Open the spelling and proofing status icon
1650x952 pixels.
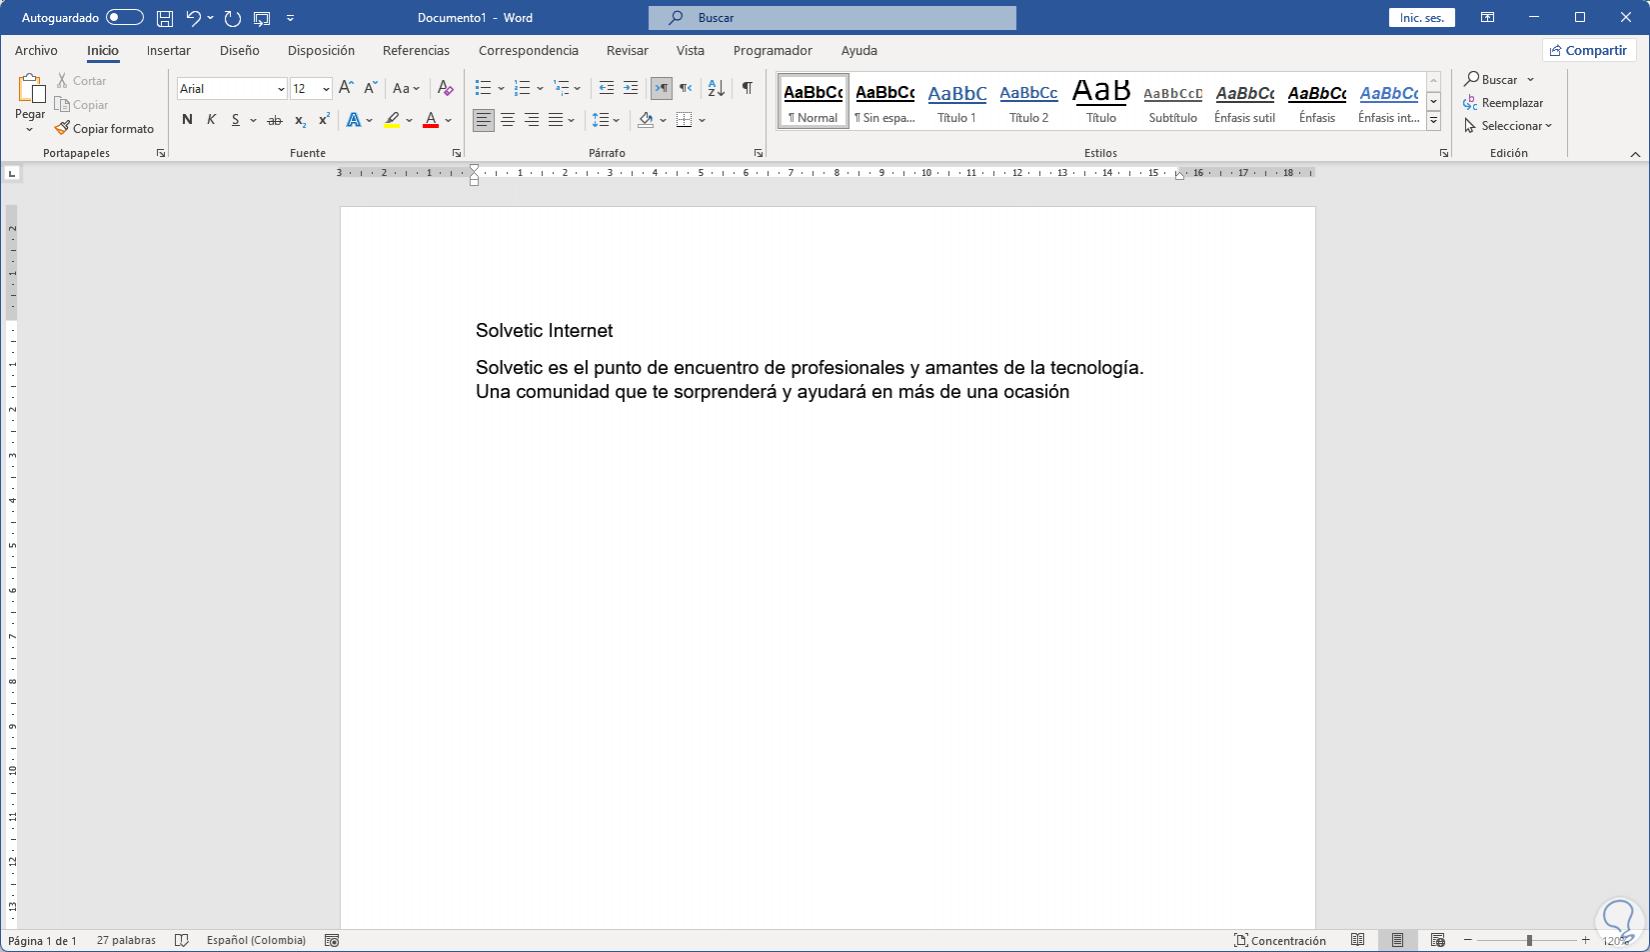coord(181,940)
